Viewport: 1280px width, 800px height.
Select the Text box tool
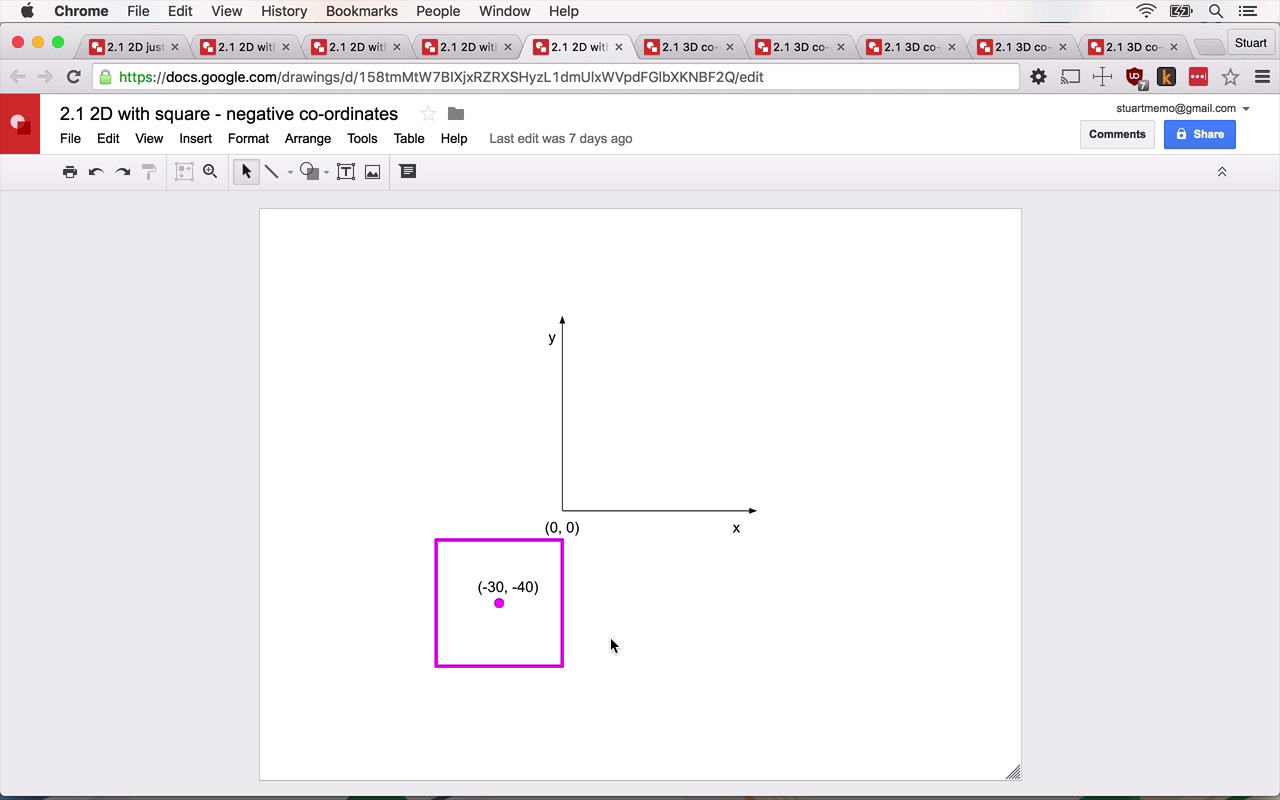coord(346,172)
